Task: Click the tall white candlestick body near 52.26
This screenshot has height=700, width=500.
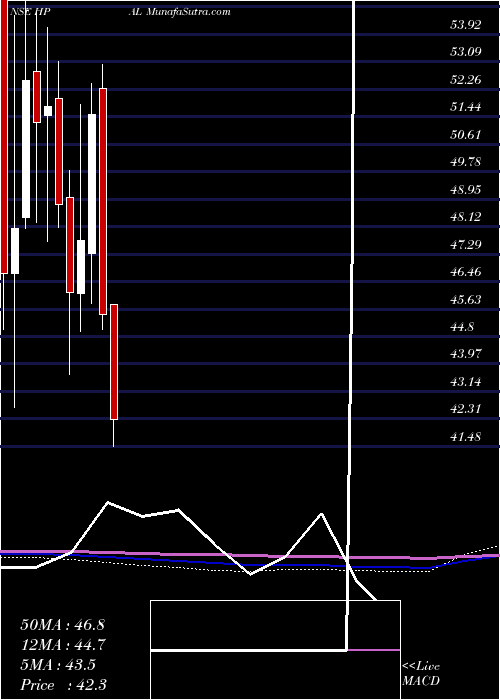Action: click(x=26, y=149)
